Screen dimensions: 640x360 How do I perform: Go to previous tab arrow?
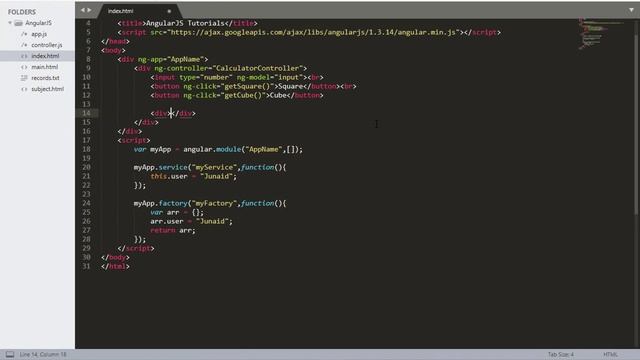(x=82, y=10)
